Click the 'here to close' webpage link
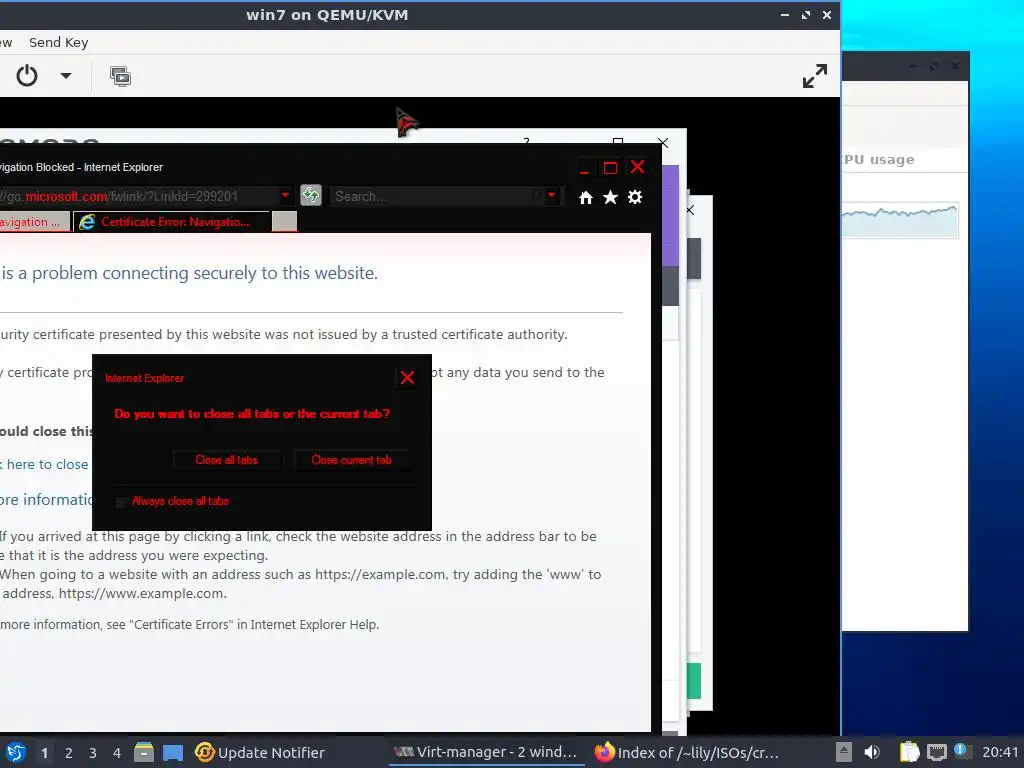Screen dimensions: 1024x768 point(44,464)
